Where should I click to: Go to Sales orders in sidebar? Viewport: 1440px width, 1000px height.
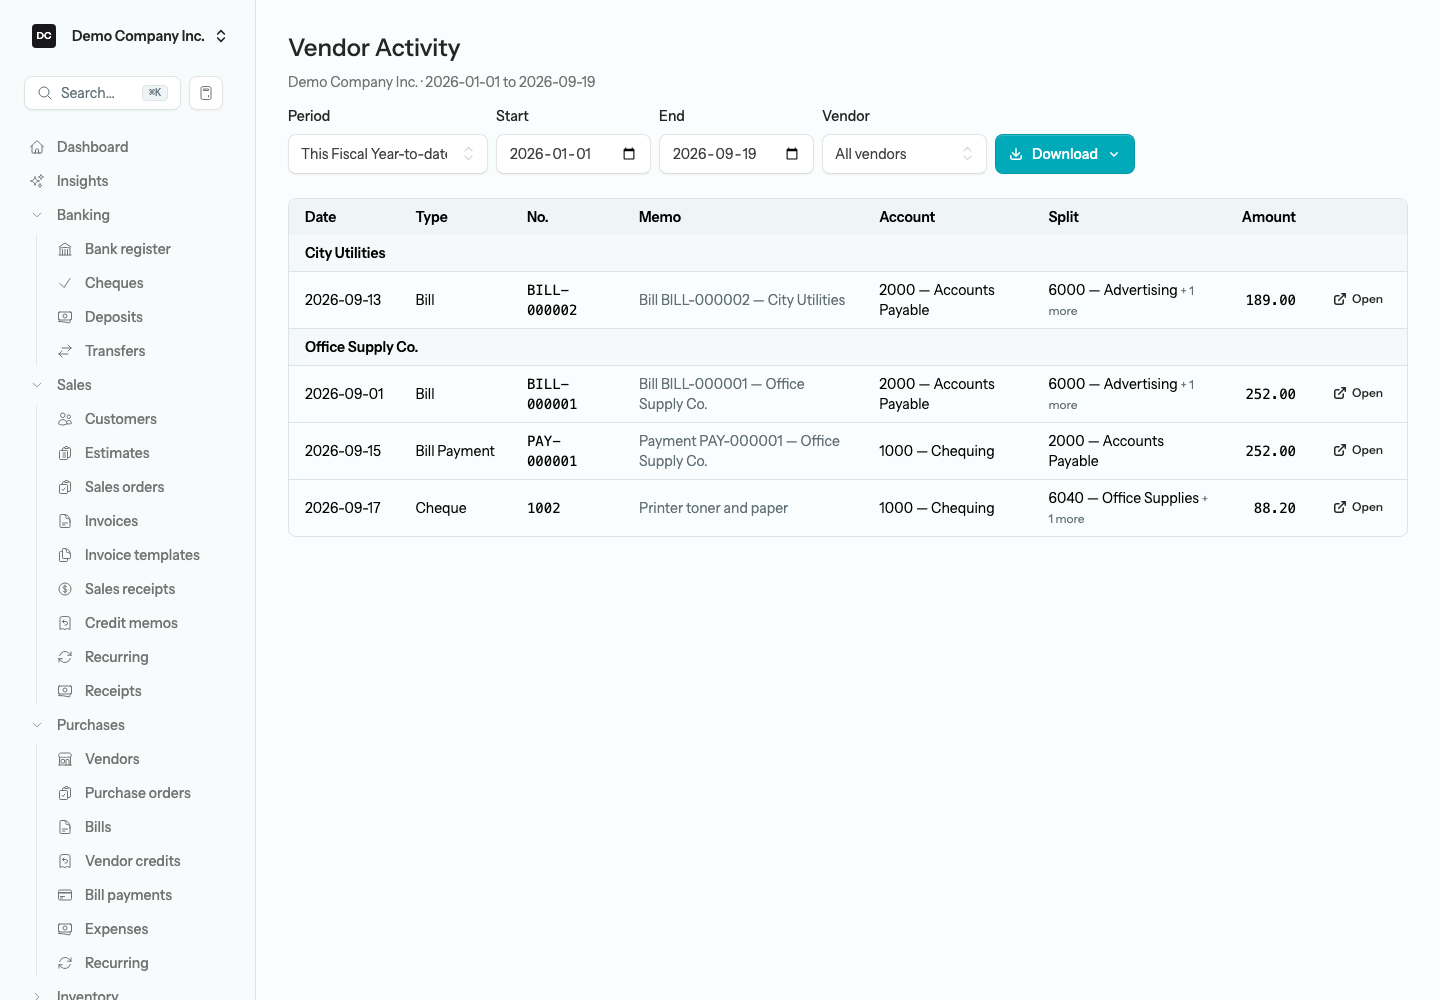(124, 487)
